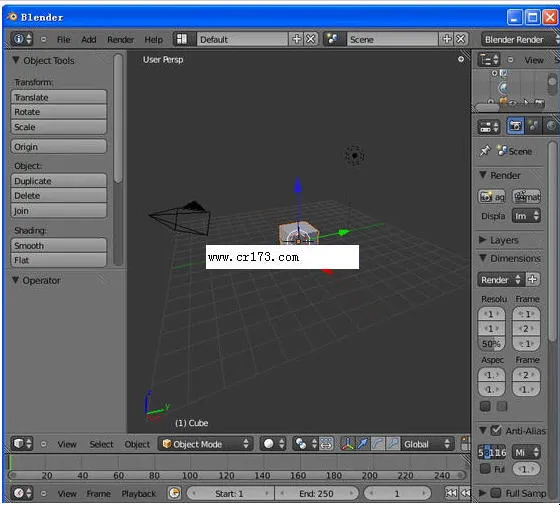This screenshot has height=505, width=560.
Task: Open the Properties editor type selector
Action: click(x=489, y=126)
